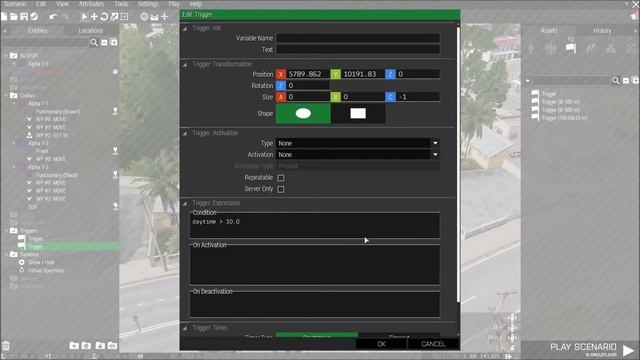640x360 pixels.
Task: Collapse the Trigger: Activation section
Action: [x=185, y=133]
